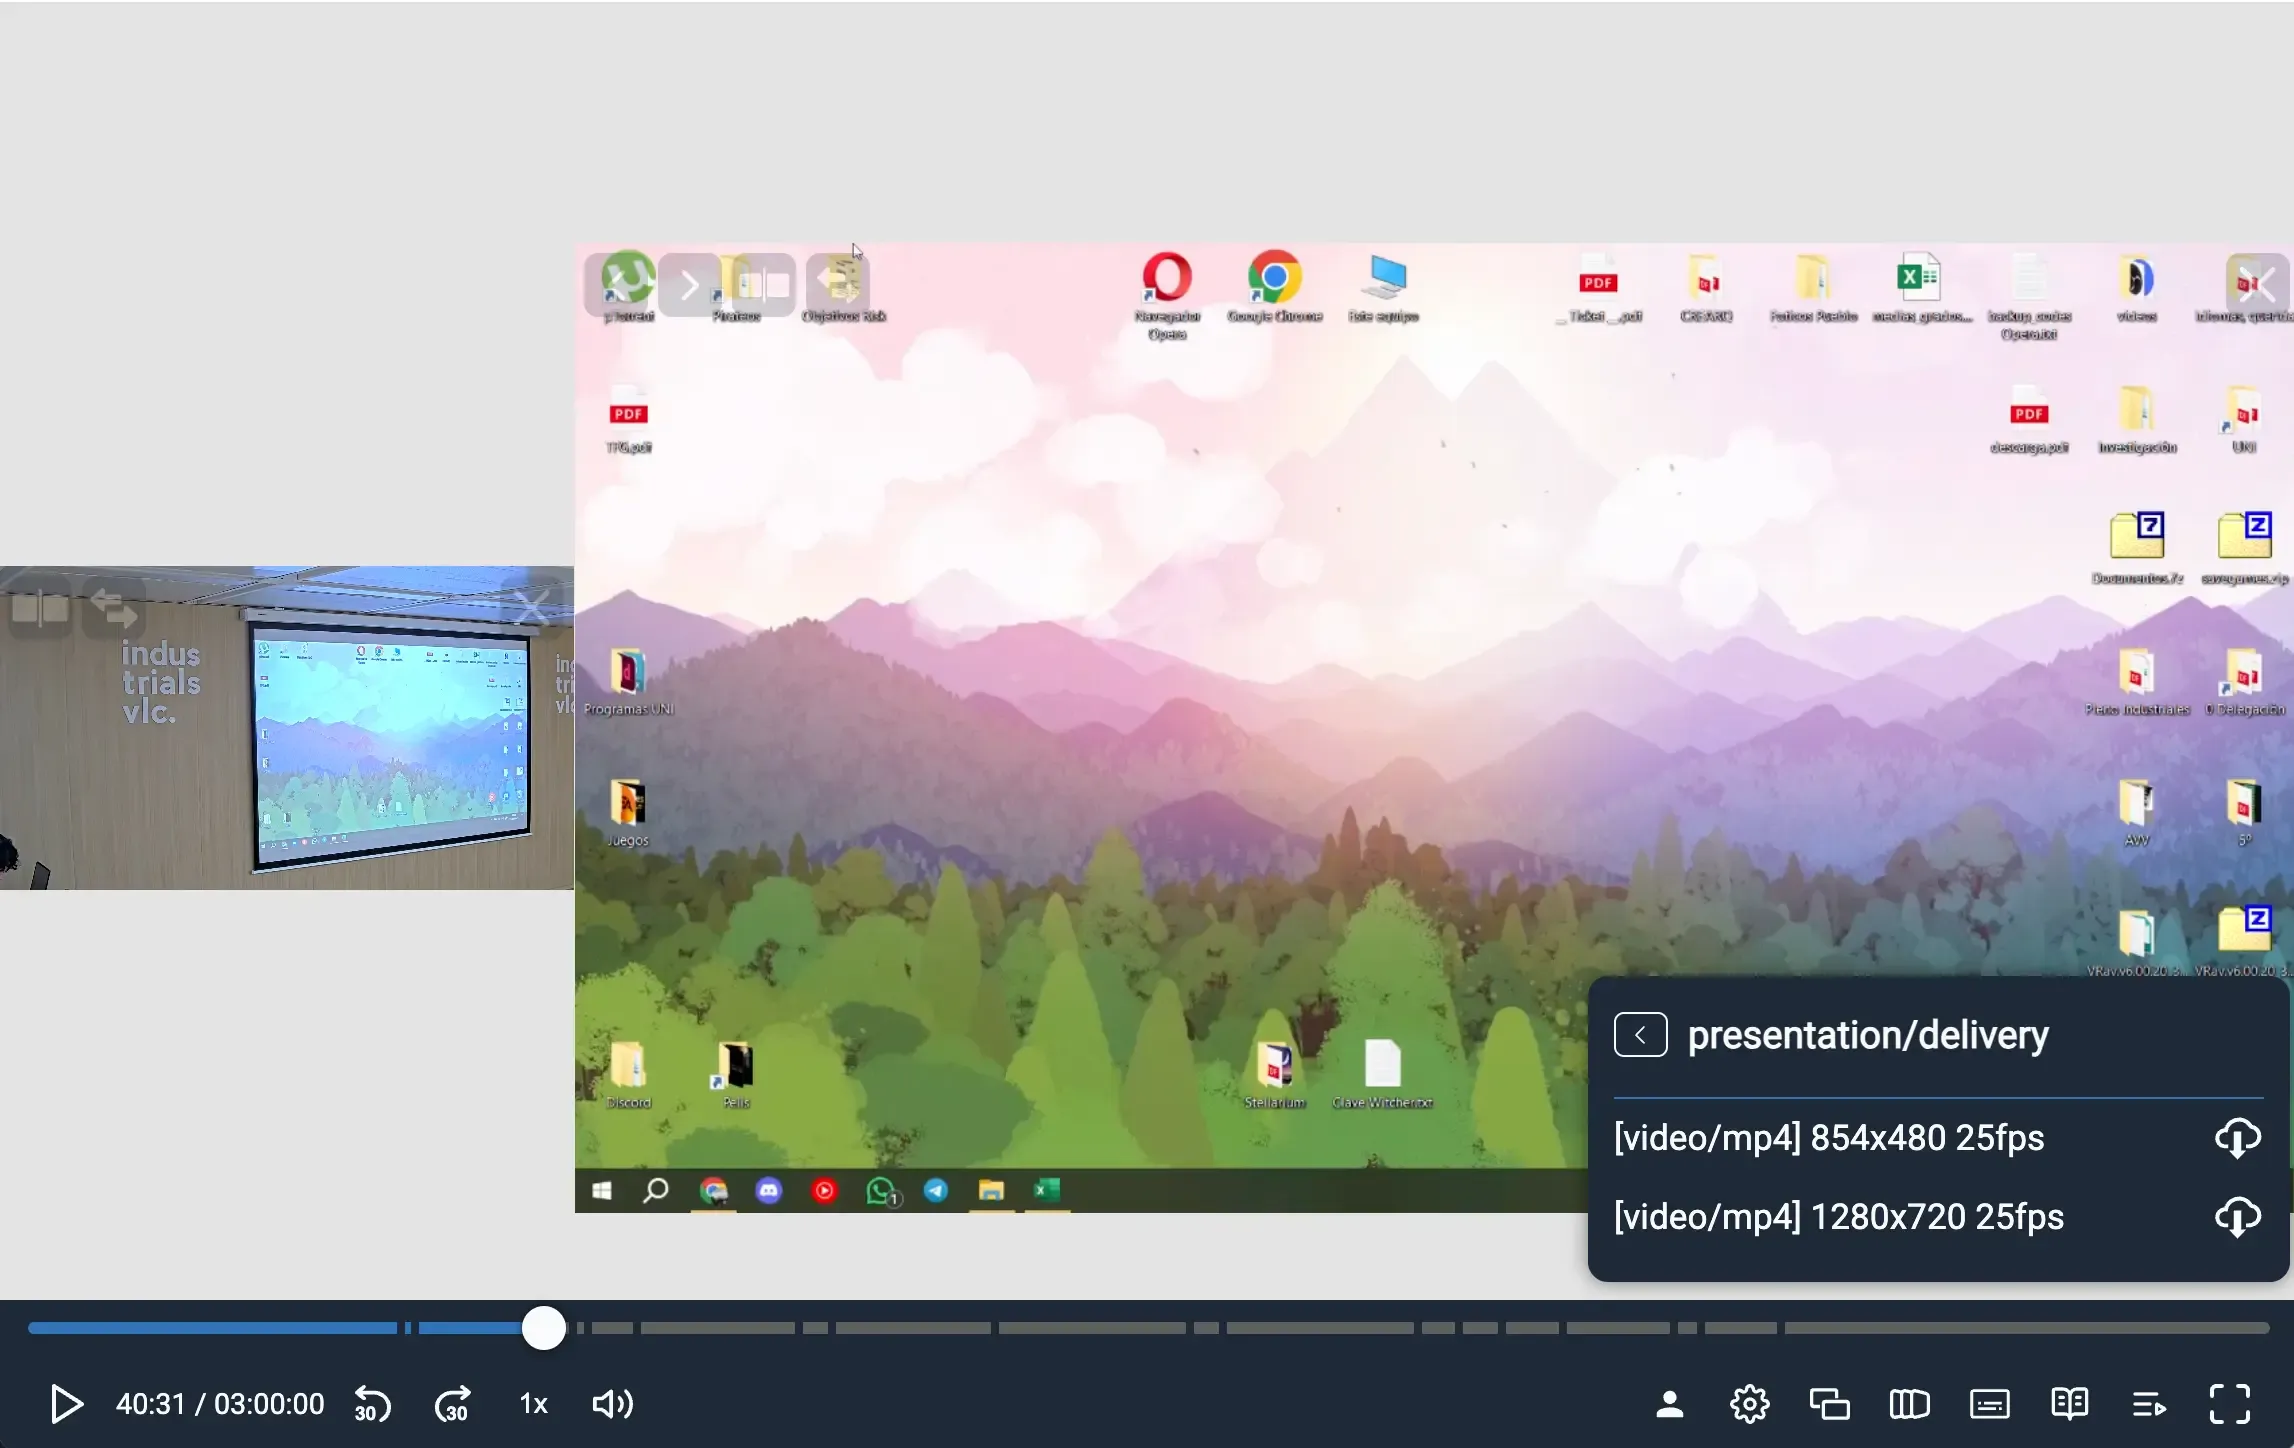Open the playback settings gear
Screen dimensions: 2294x1448
coord(1748,1404)
